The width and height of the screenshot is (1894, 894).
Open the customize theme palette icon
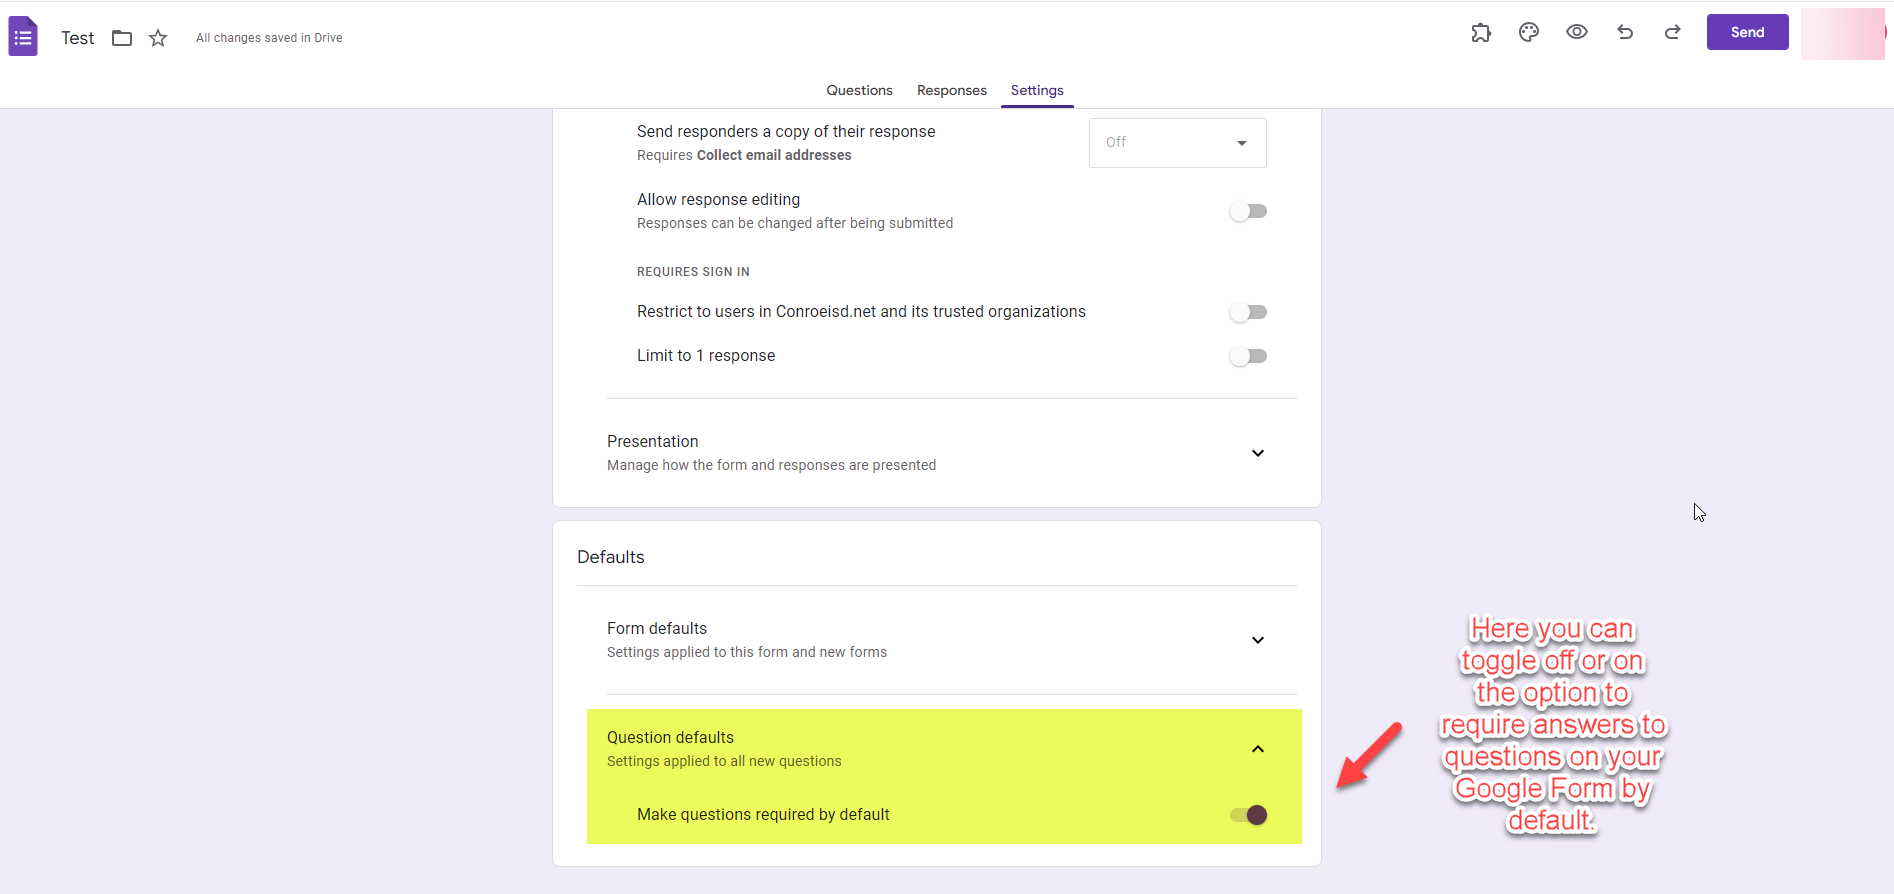(1529, 32)
